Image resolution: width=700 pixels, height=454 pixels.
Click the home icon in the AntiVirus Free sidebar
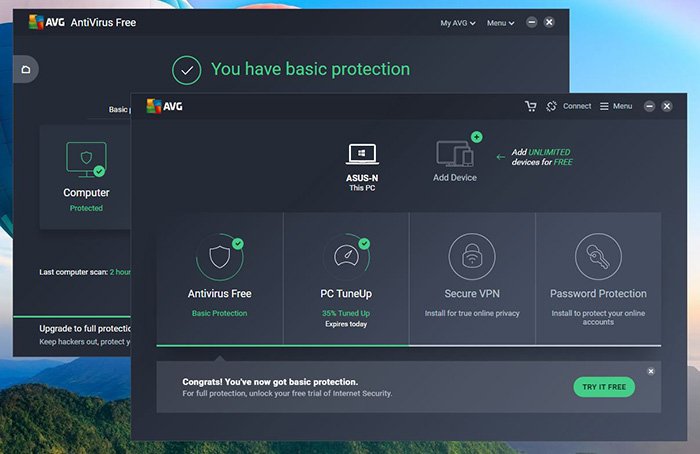(x=26, y=69)
